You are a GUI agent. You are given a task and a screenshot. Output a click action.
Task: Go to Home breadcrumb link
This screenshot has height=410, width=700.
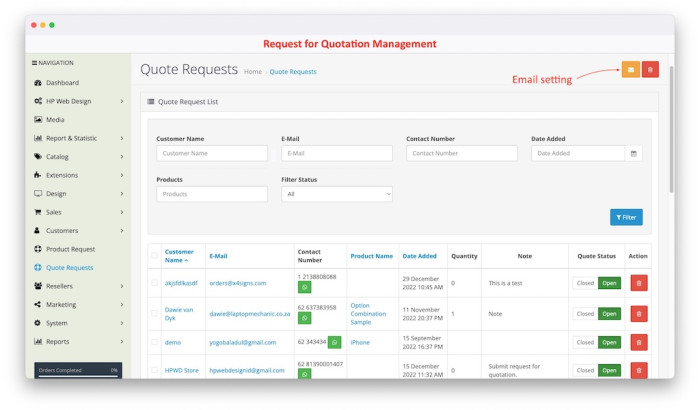pos(253,71)
